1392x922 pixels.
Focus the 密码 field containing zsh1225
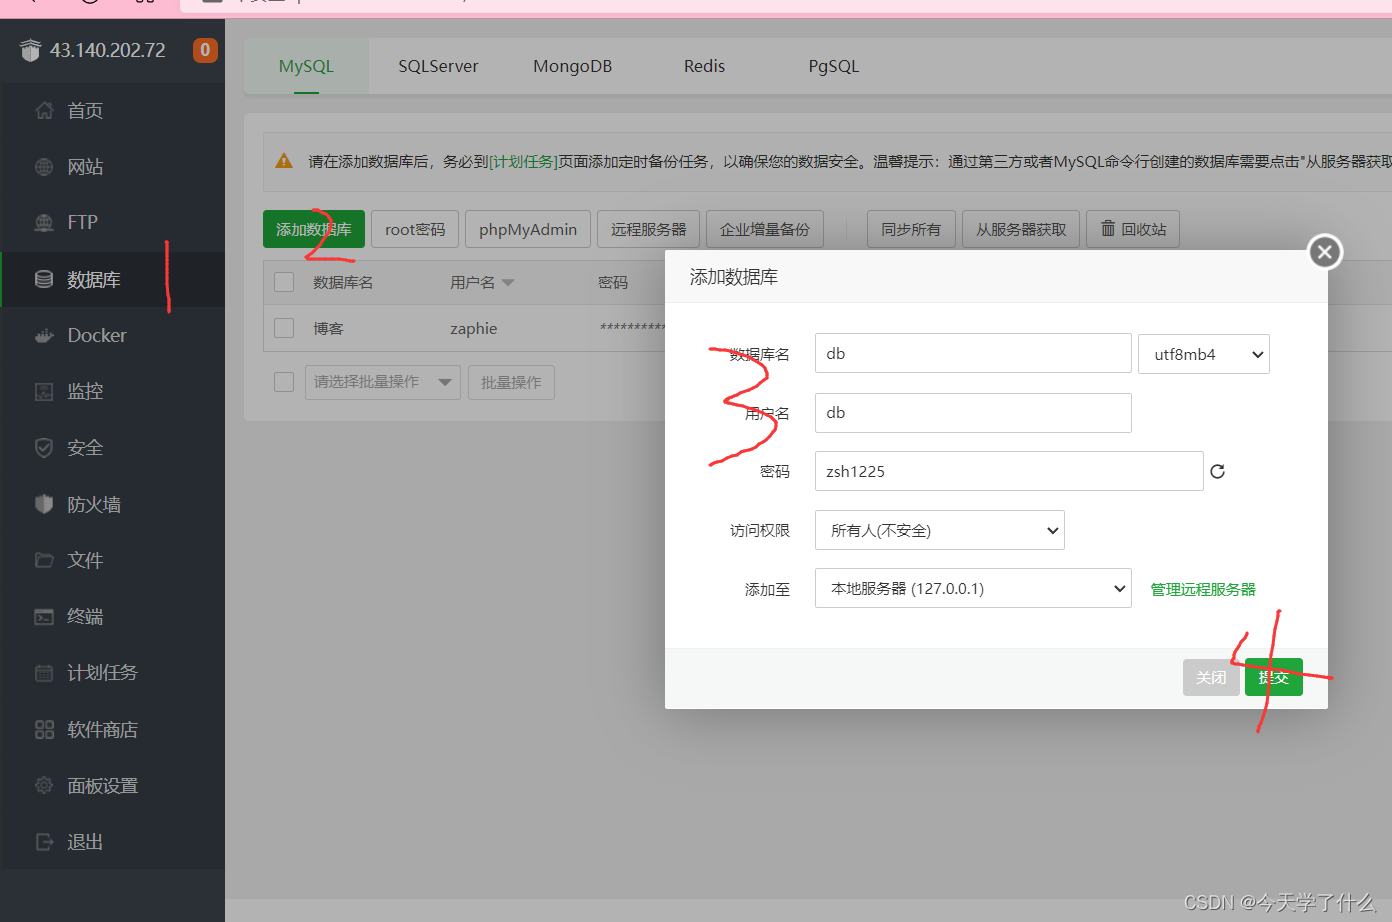point(1009,471)
